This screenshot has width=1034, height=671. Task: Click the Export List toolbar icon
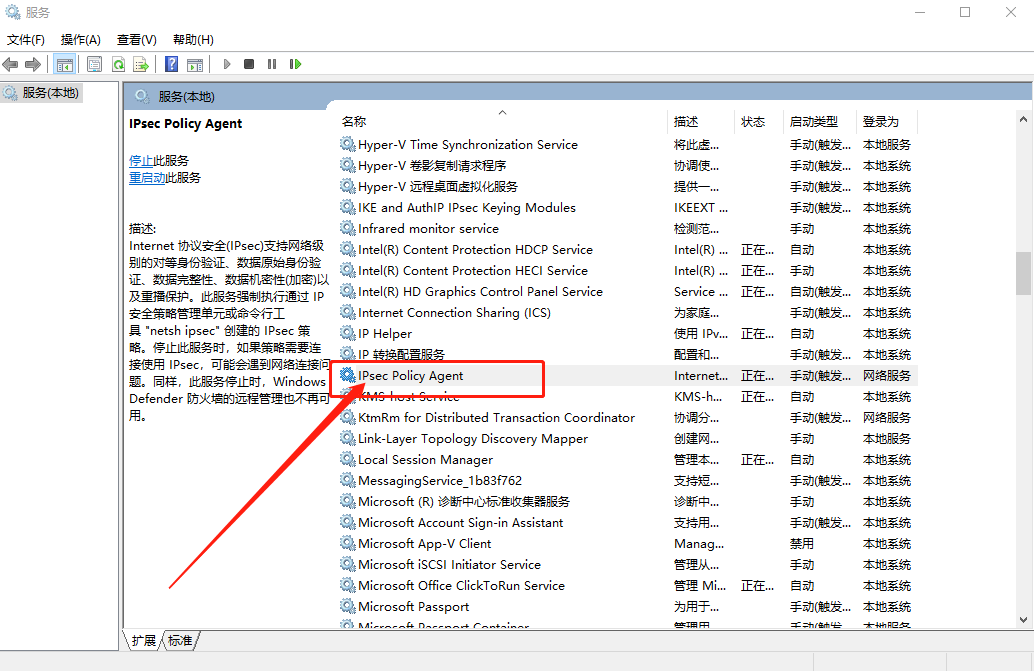[141, 64]
